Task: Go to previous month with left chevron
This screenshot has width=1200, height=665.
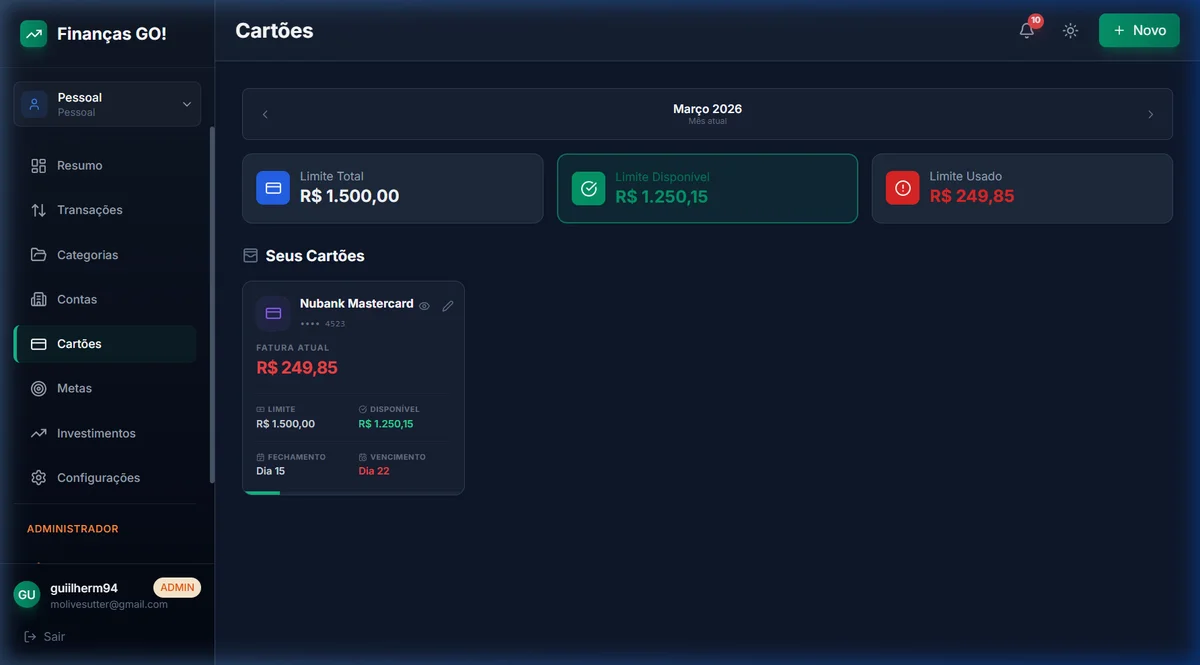Action: coord(265,114)
